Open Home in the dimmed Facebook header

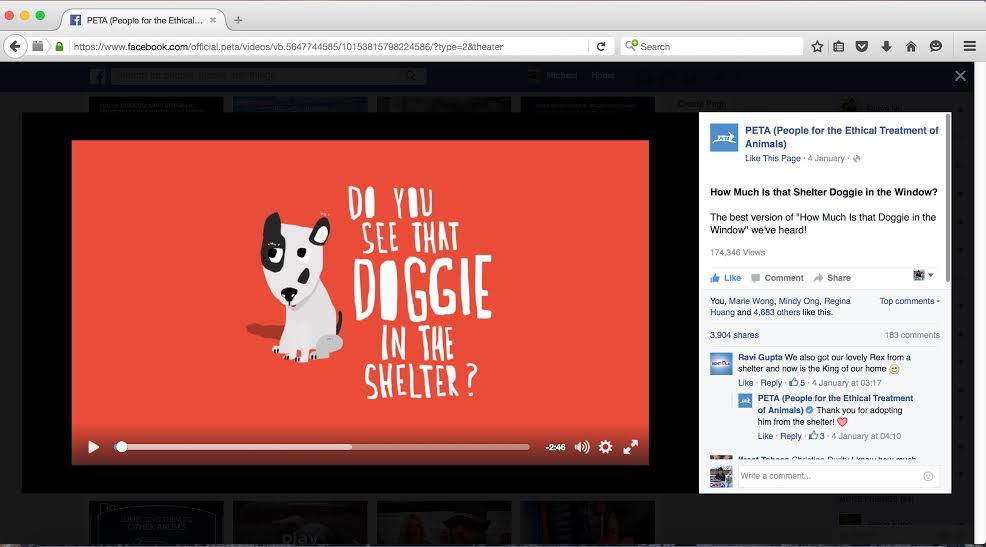point(602,75)
